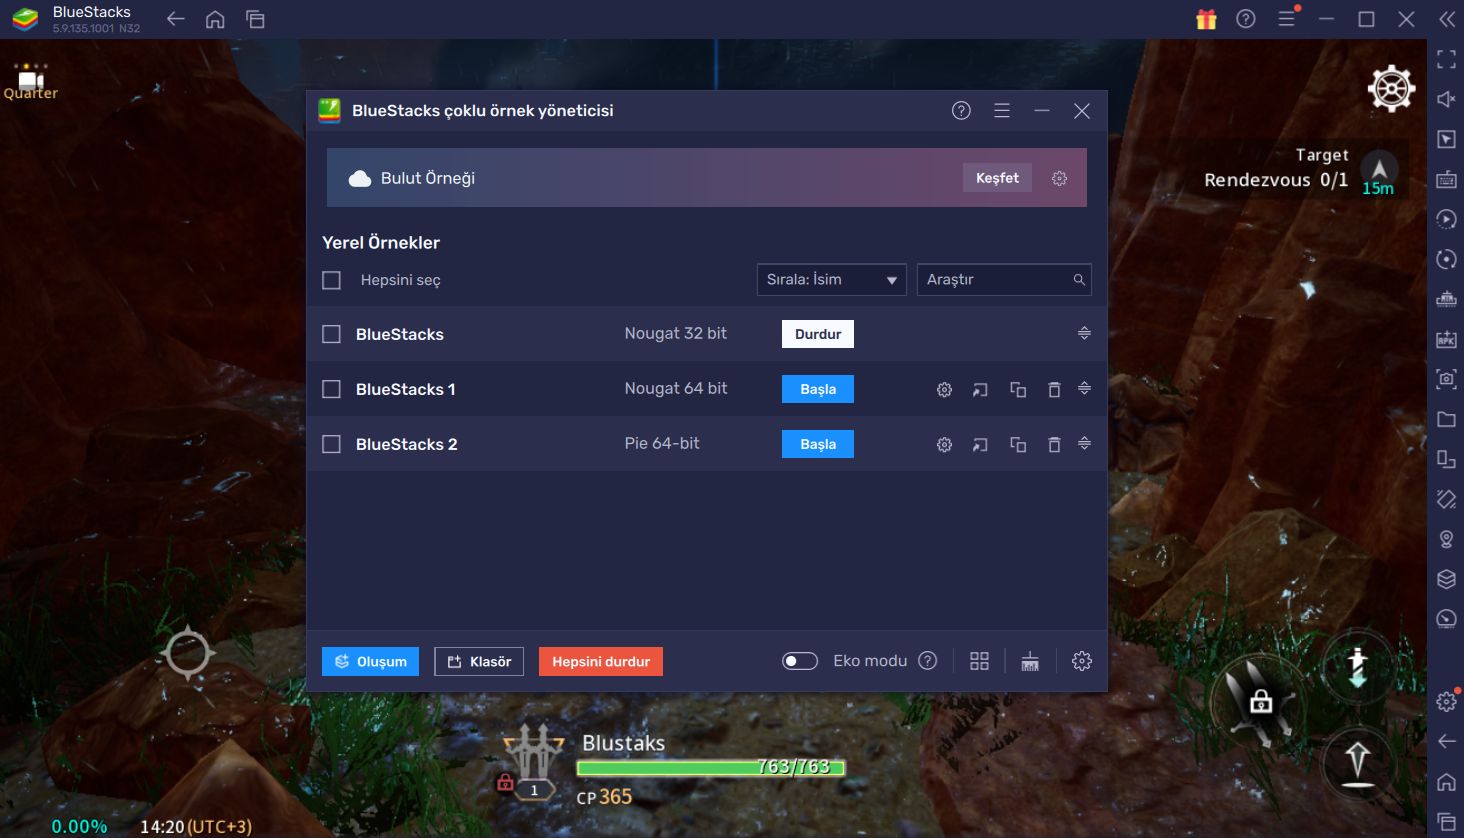Open media folder icon in side toolbar
Screen dimensions: 1464x838
point(1446,419)
